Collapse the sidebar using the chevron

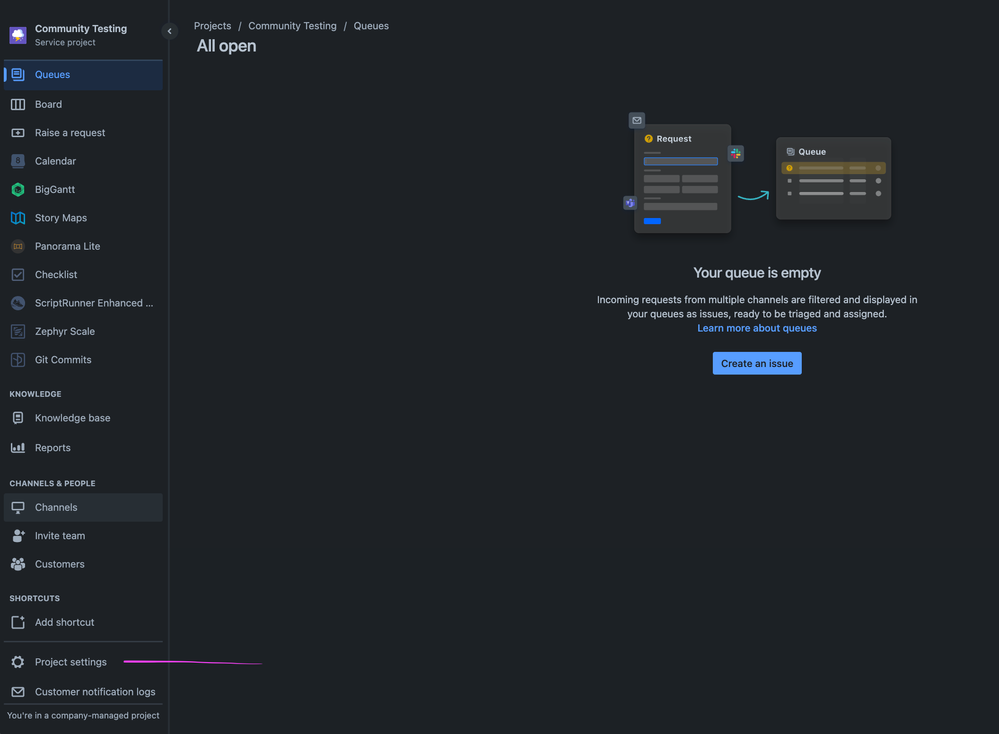169,31
